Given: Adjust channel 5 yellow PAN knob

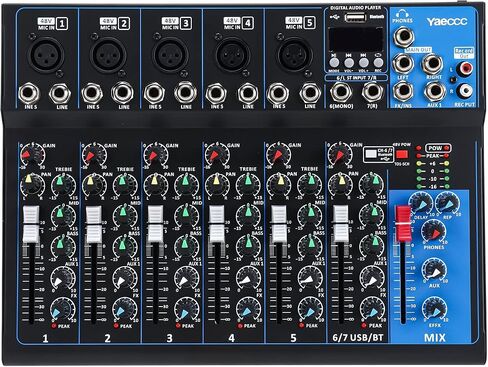Looking at the screenshot, I should [x=279, y=185].
